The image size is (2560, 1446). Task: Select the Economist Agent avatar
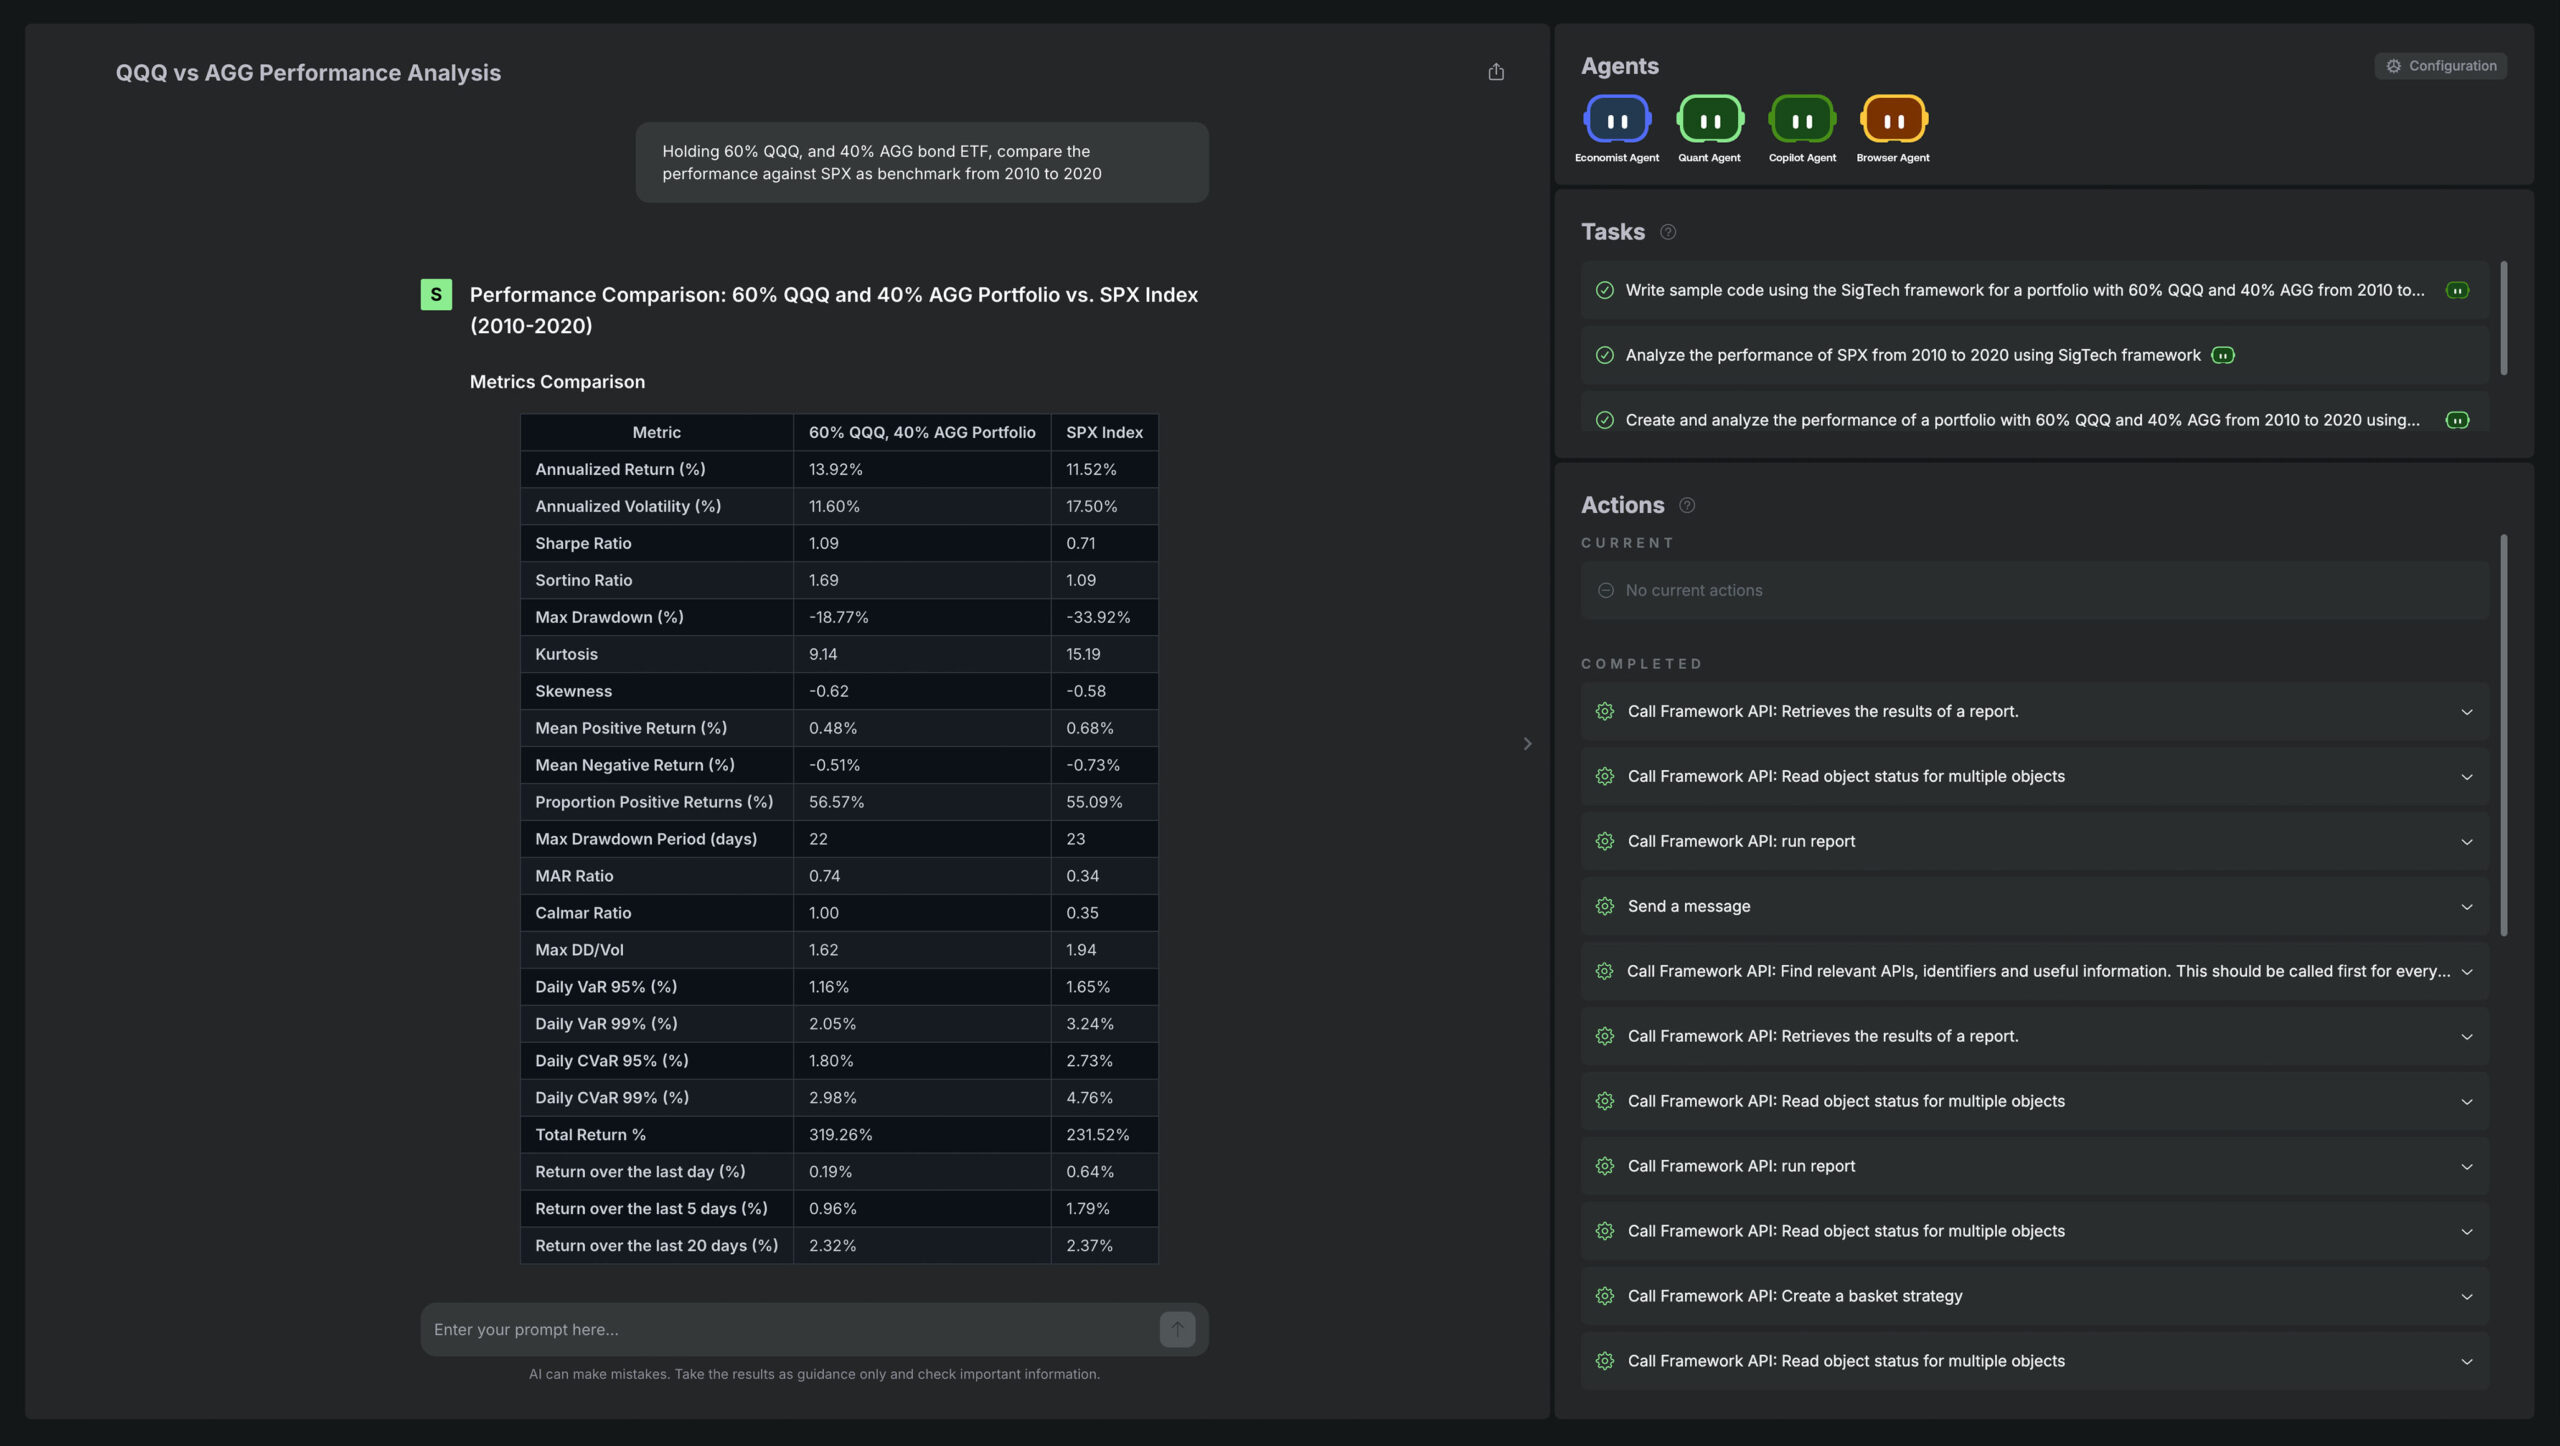pyautogui.click(x=1616, y=120)
